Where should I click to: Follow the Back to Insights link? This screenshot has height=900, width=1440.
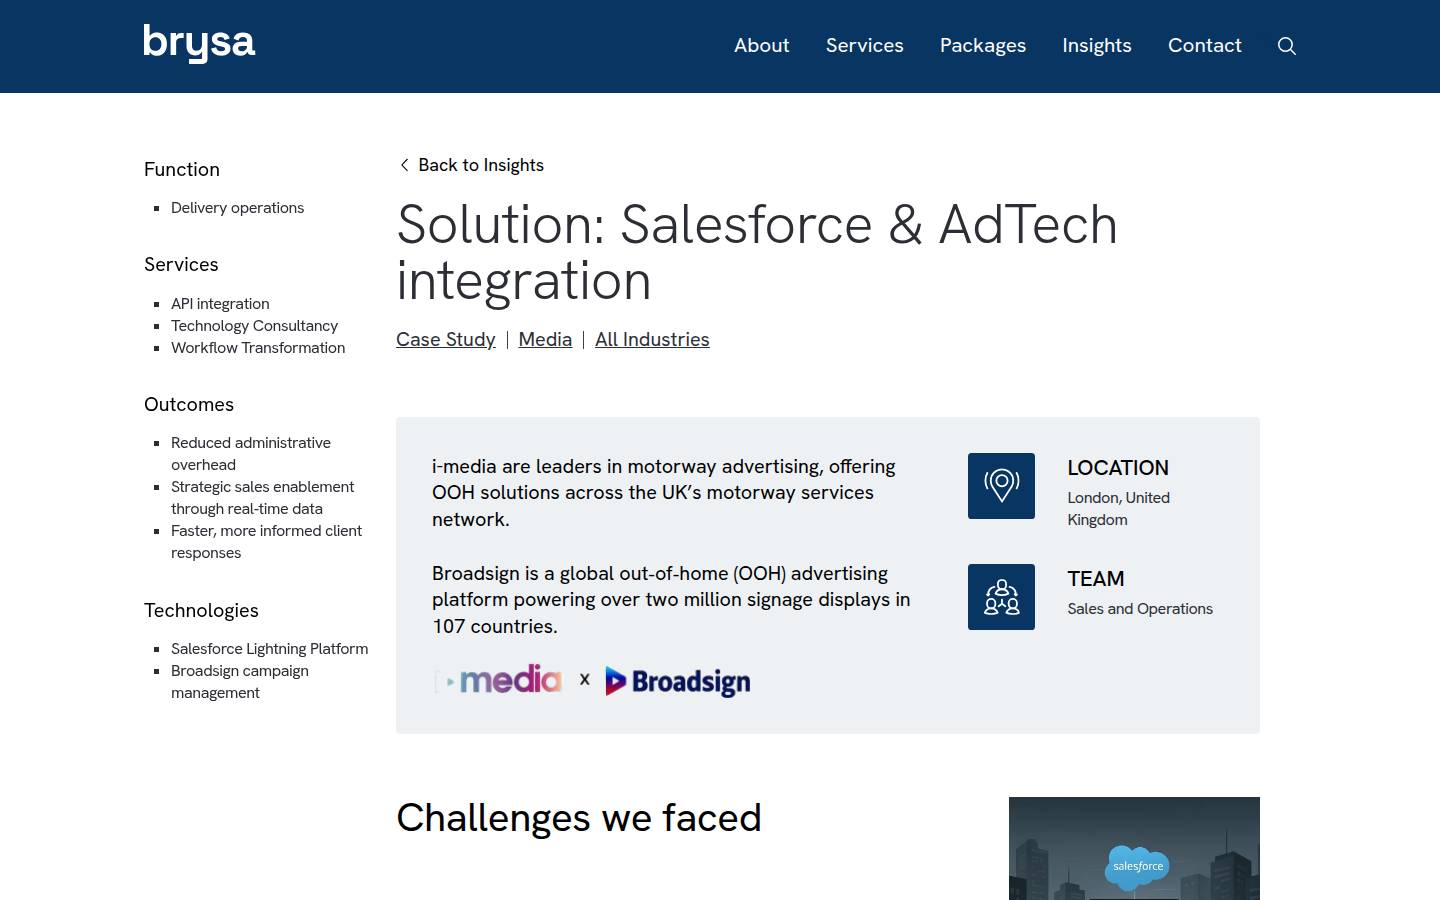pyautogui.click(x=481, y=165)
